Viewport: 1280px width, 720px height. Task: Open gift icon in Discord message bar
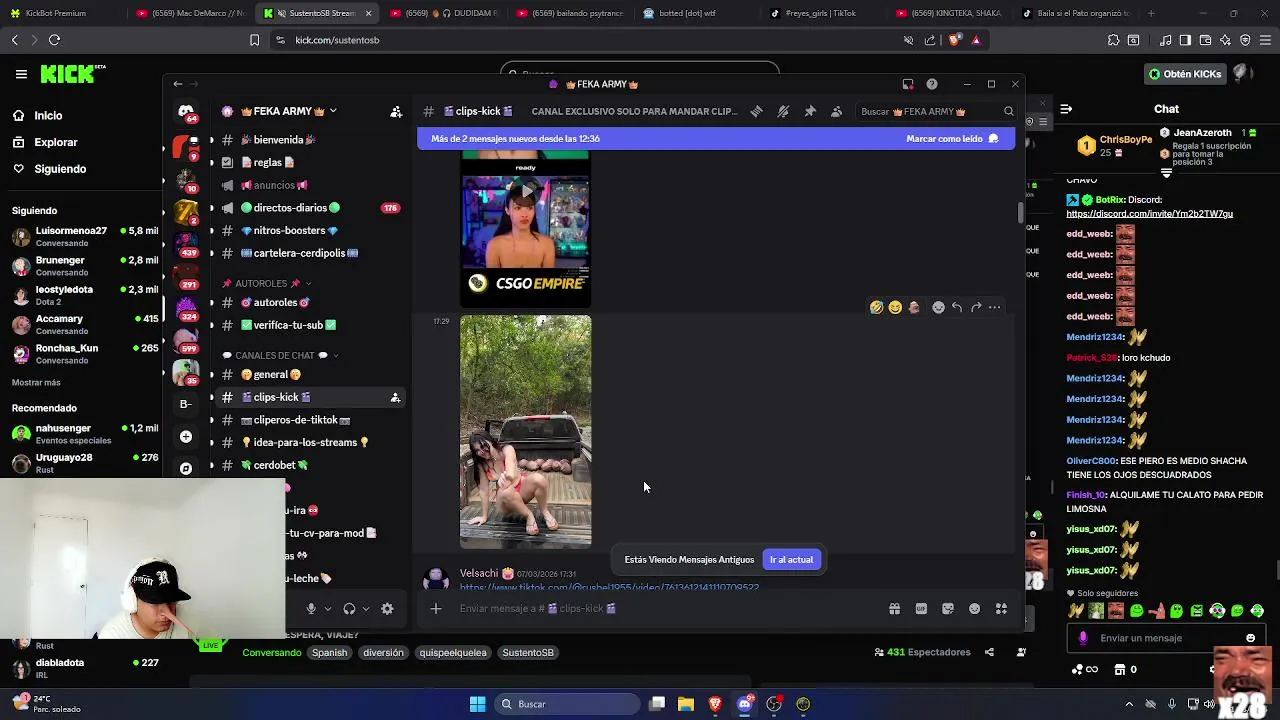pos(894,608)
